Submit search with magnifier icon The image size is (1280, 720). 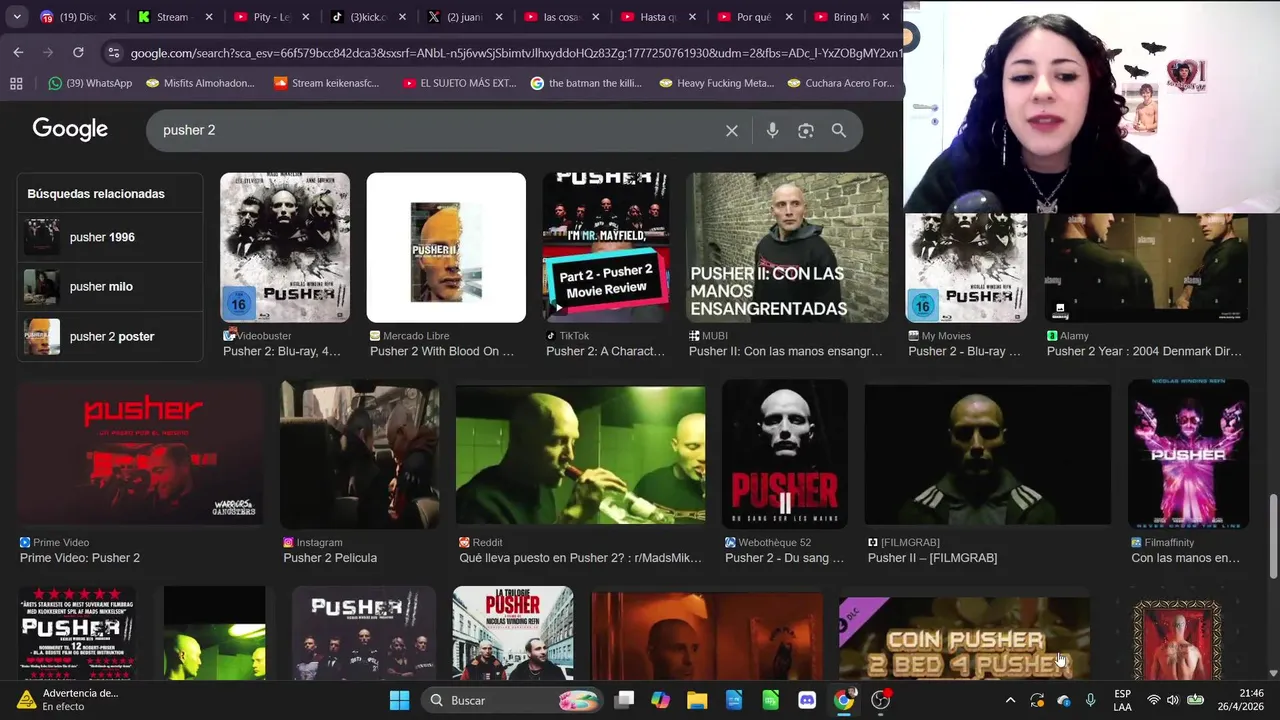coord(839,131)
